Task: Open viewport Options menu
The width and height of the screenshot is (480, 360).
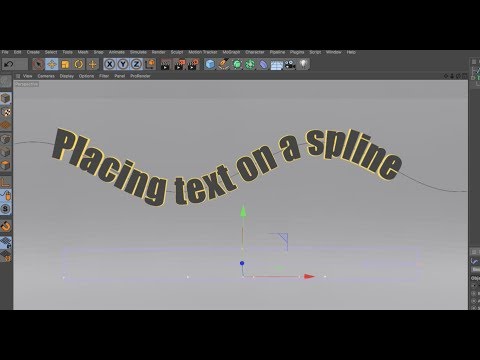Action: click(86, 76)
